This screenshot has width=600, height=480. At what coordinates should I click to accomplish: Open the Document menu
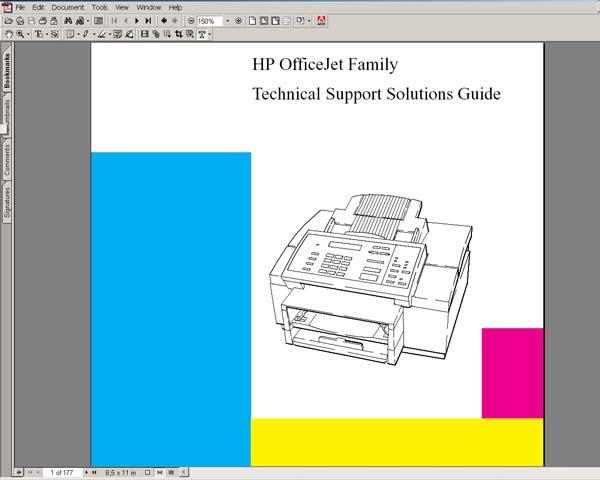click(x=67, y=7)
